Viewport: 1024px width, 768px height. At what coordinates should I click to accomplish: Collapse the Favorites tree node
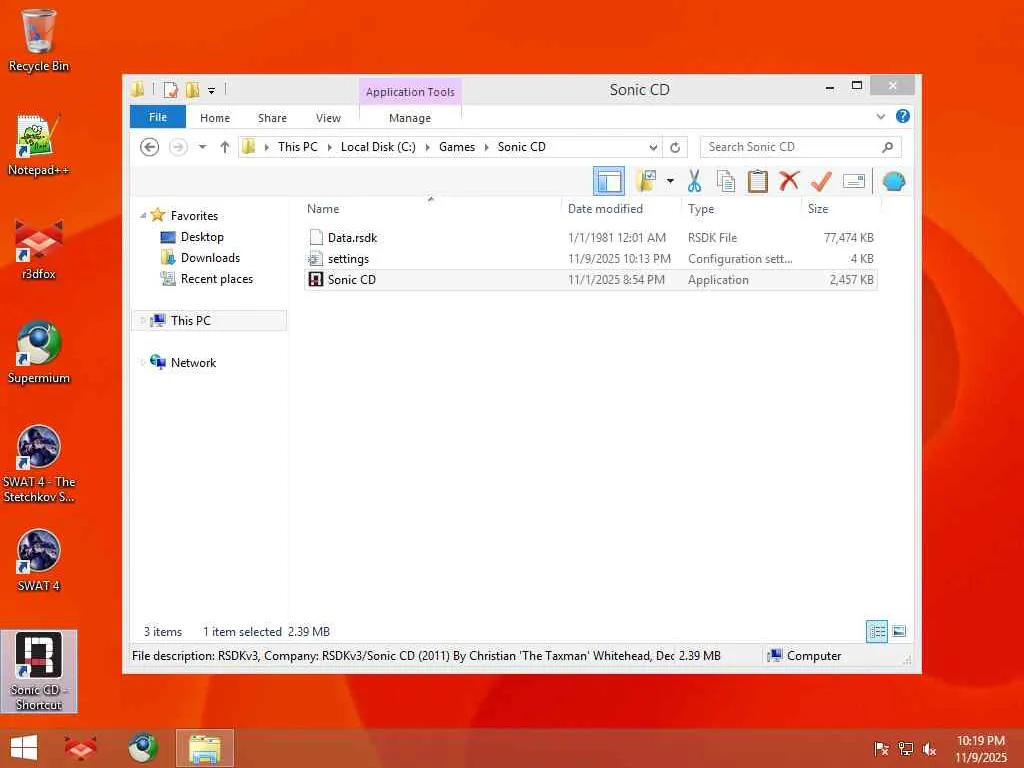point(143,216)
